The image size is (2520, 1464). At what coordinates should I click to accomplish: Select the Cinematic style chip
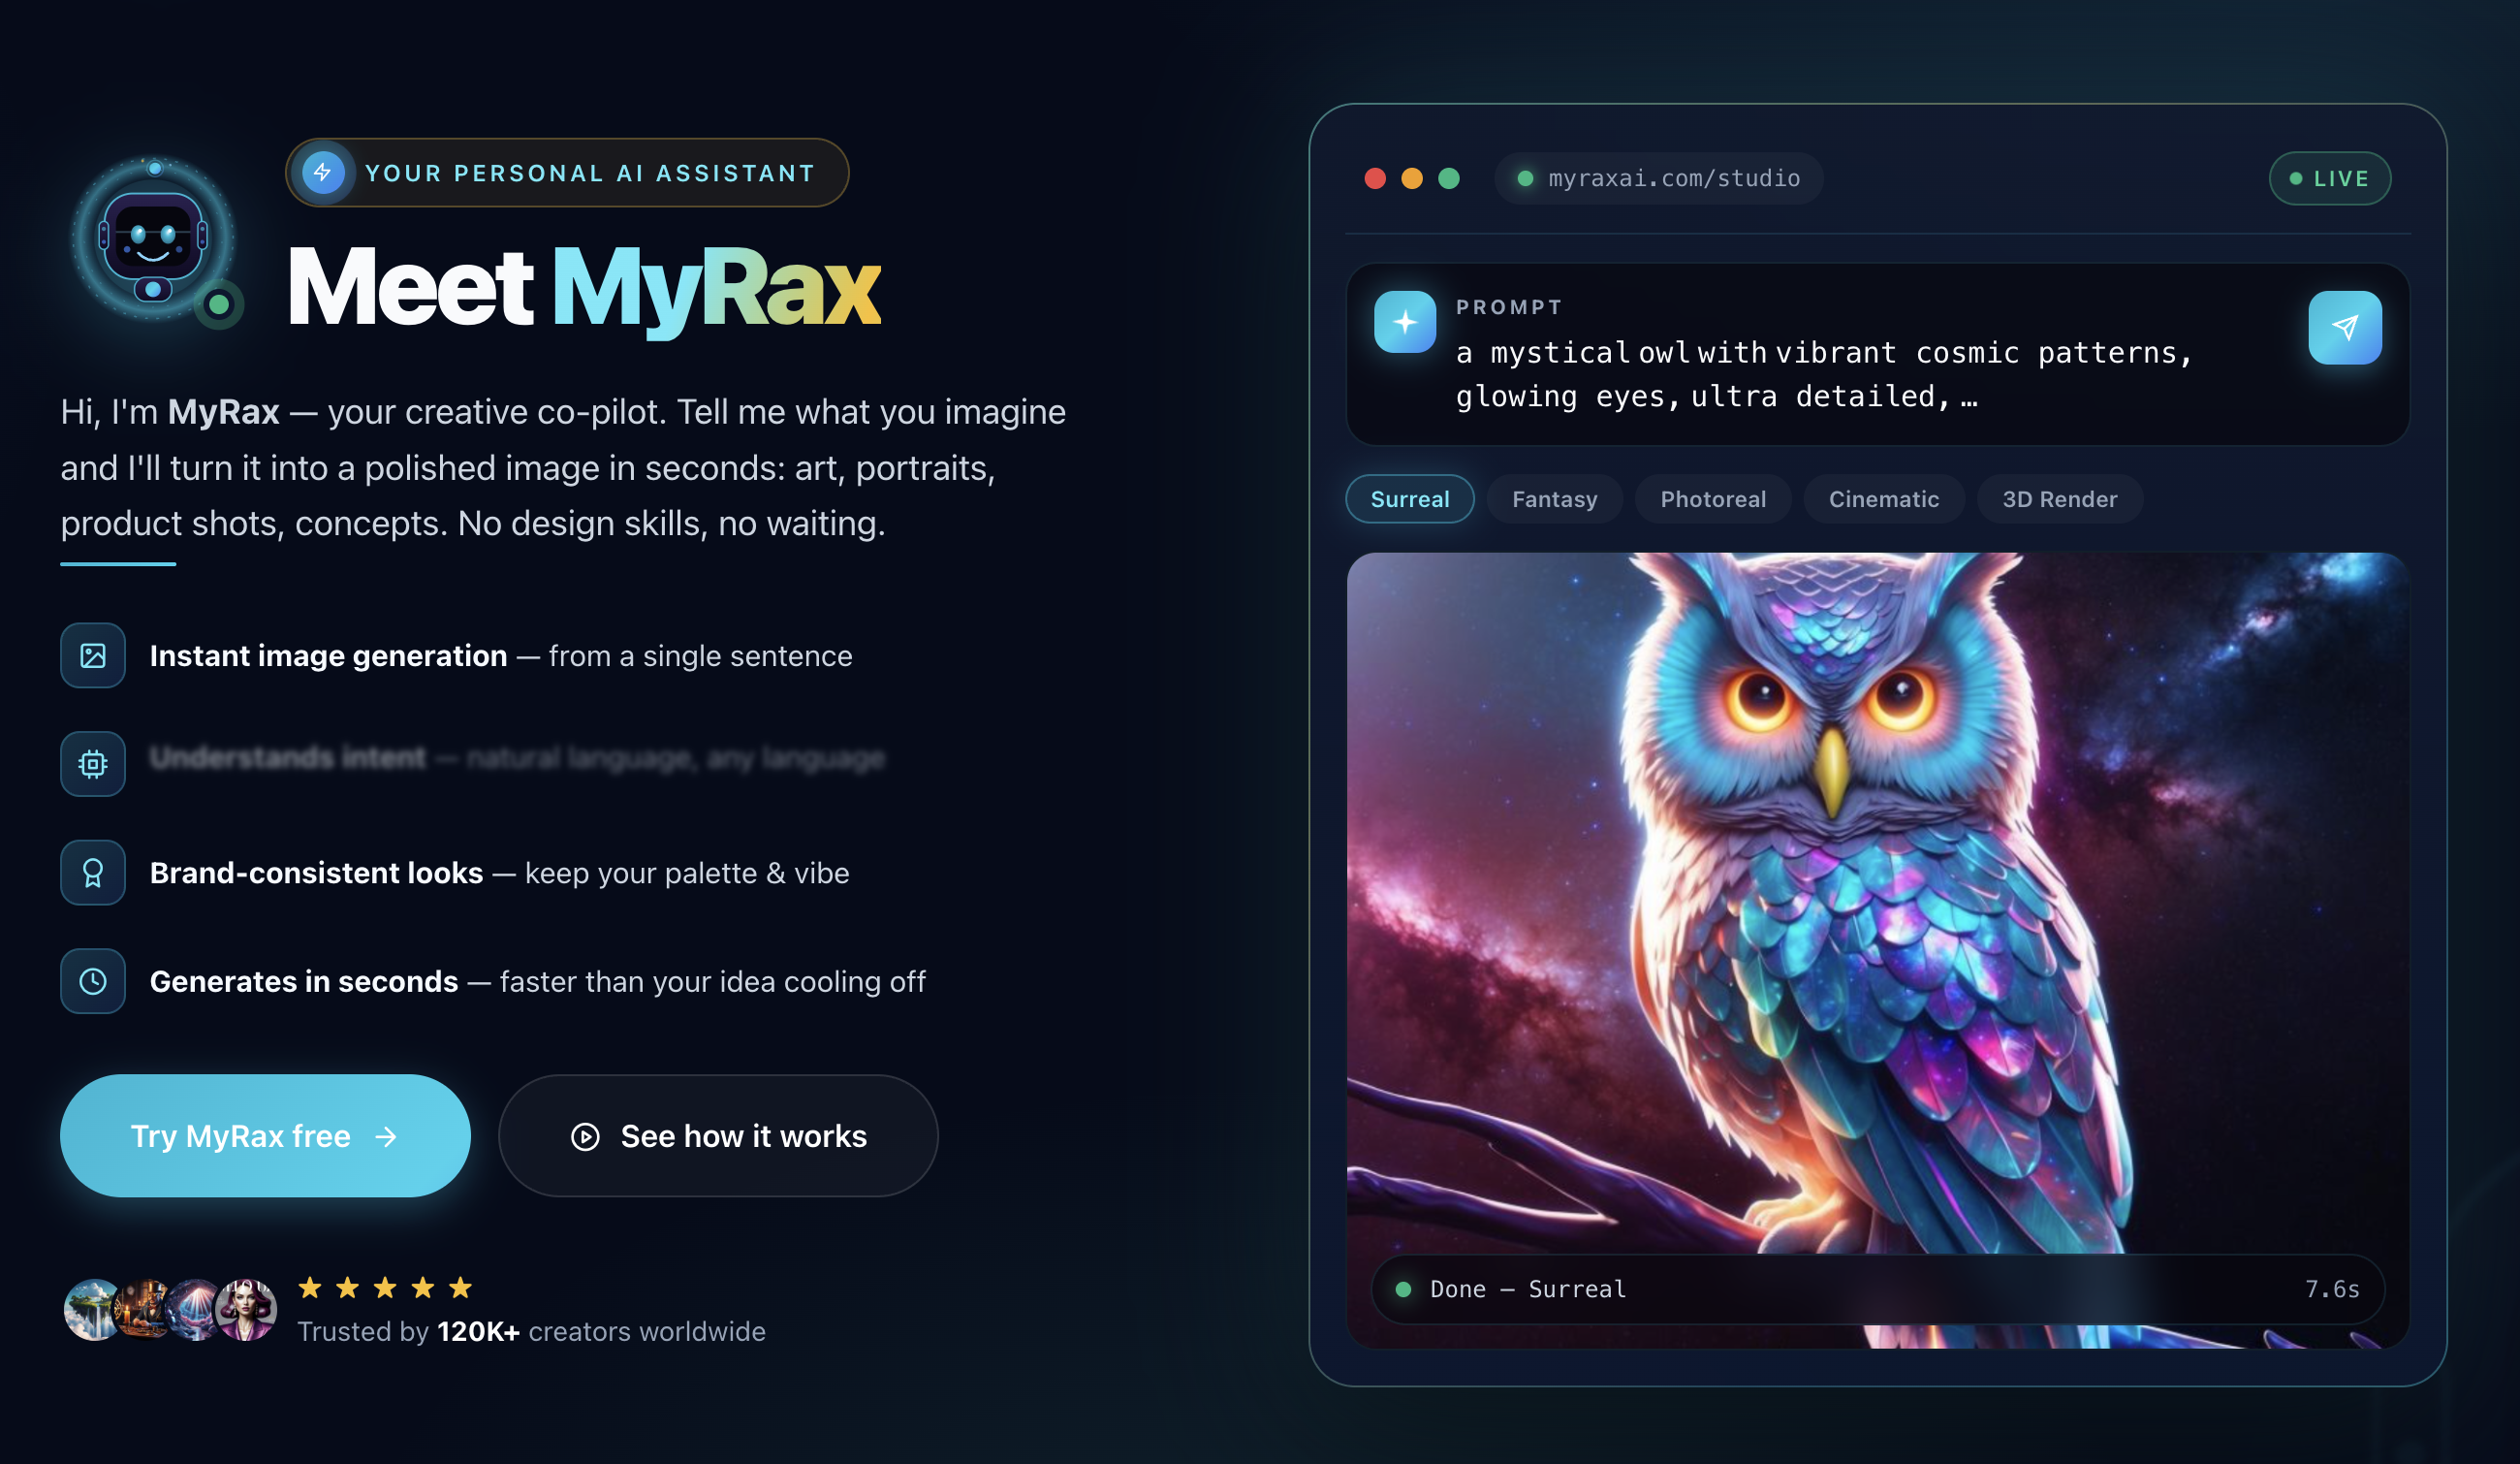coord(1884,499)
